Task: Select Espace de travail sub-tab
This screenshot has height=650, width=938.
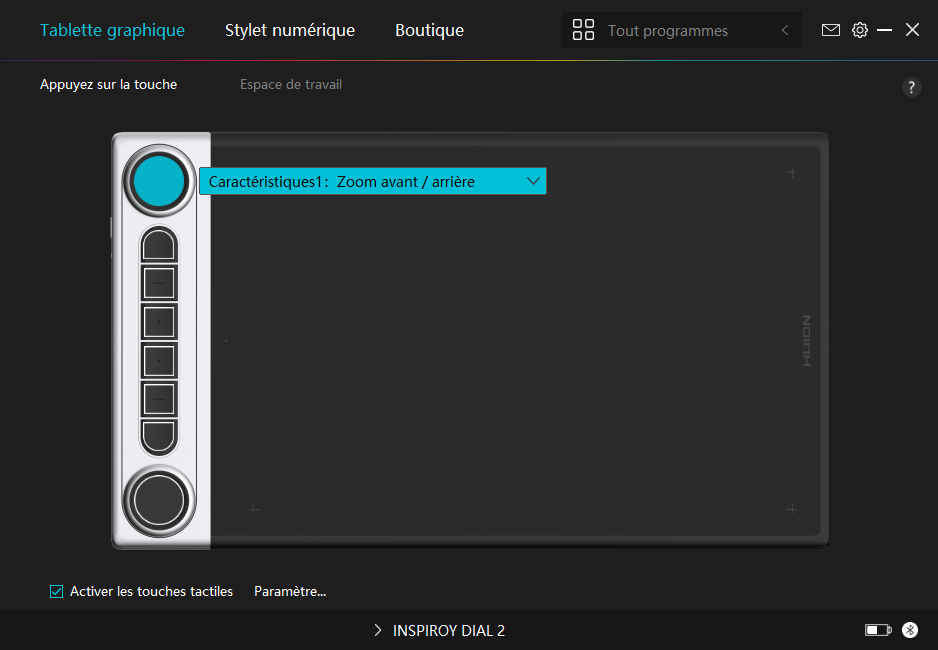Action: (291, 84)
